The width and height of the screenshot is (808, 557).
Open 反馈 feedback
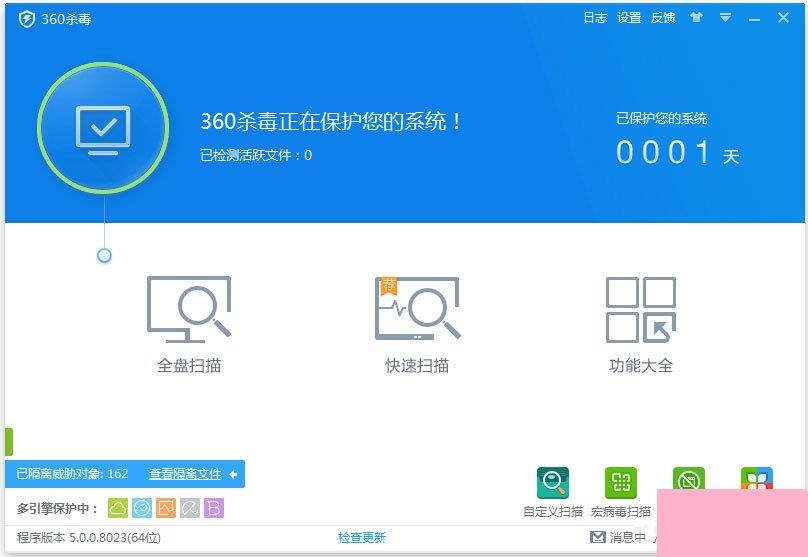(x=663, y=18)
